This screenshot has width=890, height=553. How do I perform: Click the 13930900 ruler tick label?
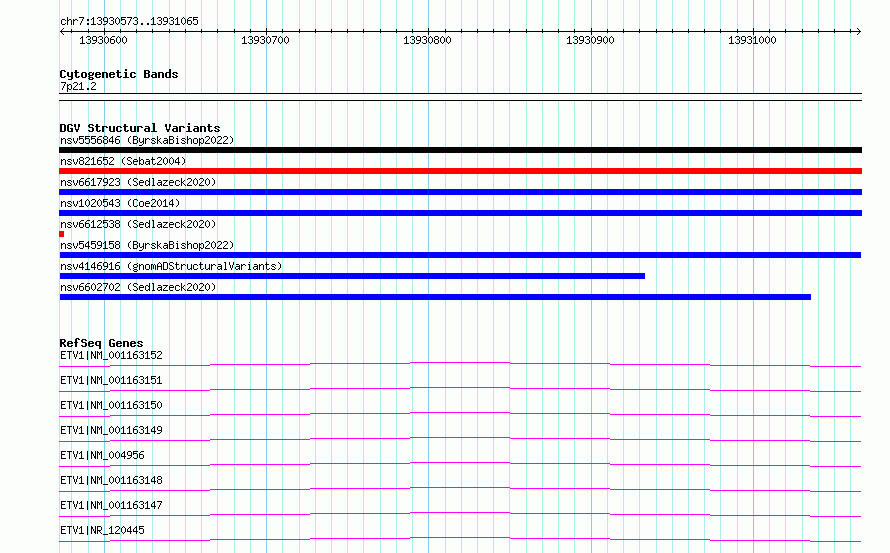(590, 40)
